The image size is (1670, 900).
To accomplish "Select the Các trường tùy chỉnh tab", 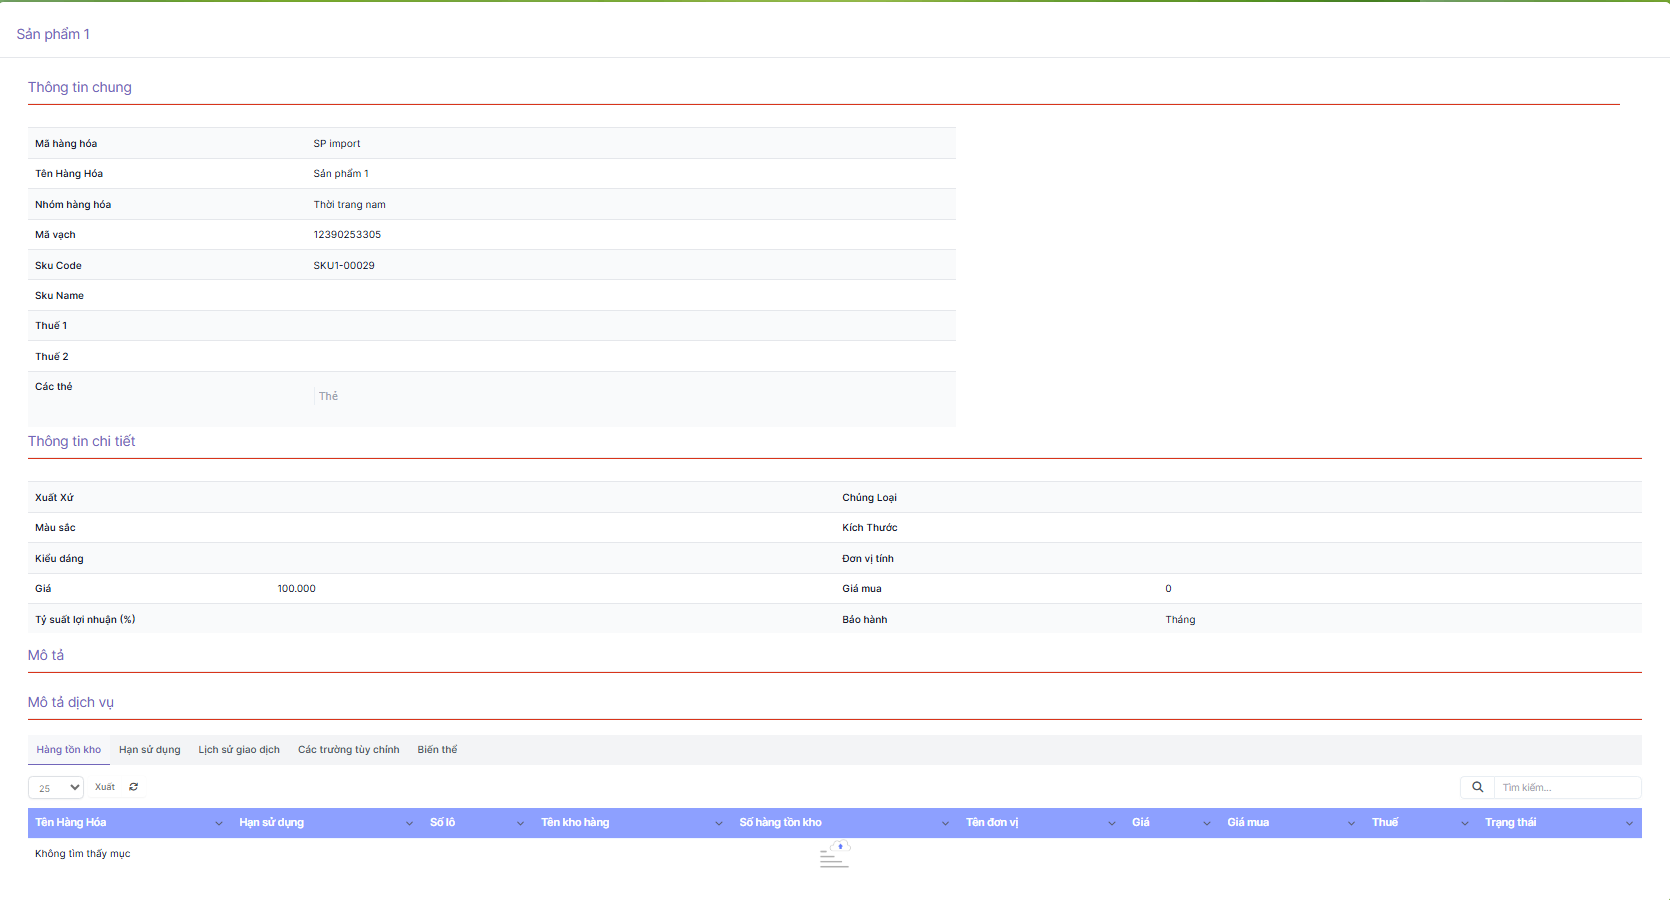I will 348,750.
